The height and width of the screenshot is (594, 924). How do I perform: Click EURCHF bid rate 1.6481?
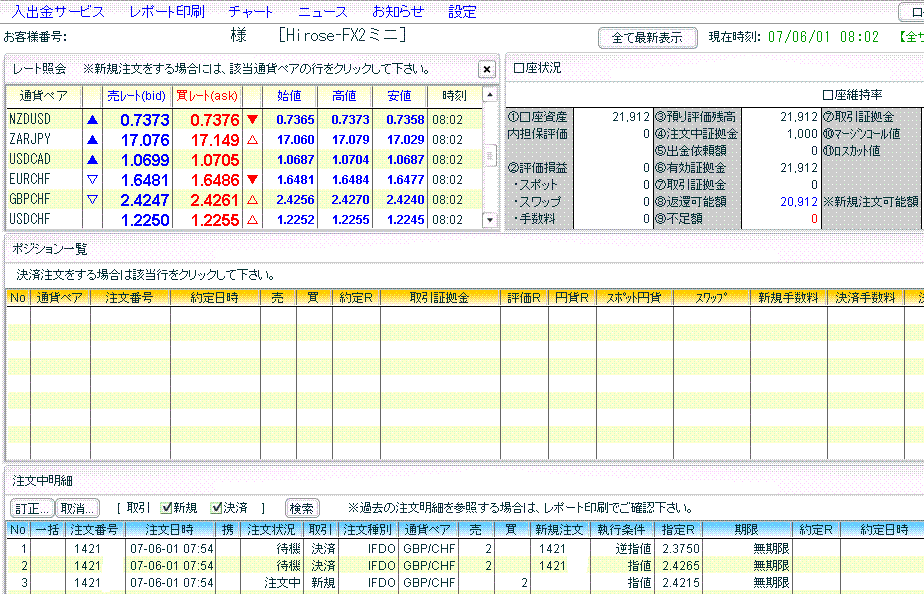click(x=144, y=180)
